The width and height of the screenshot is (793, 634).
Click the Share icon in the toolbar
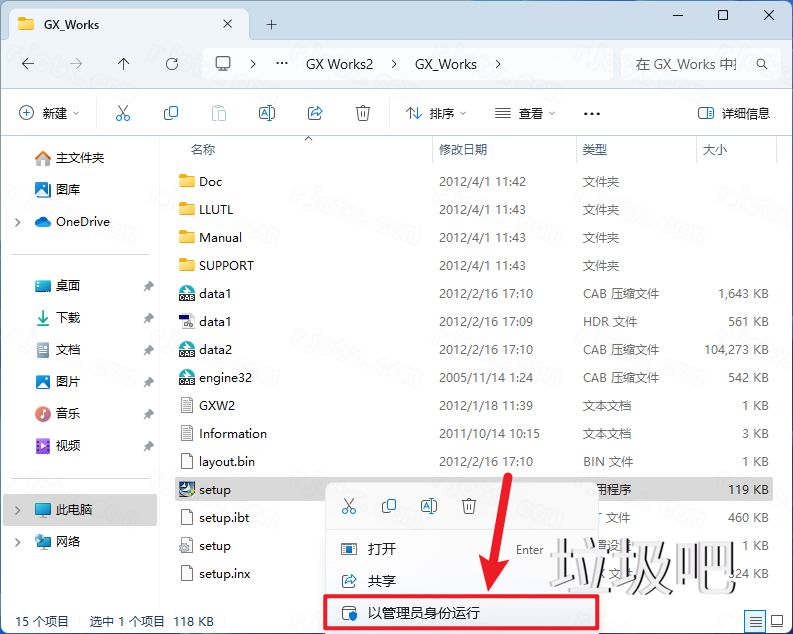(x=315, y=113)
